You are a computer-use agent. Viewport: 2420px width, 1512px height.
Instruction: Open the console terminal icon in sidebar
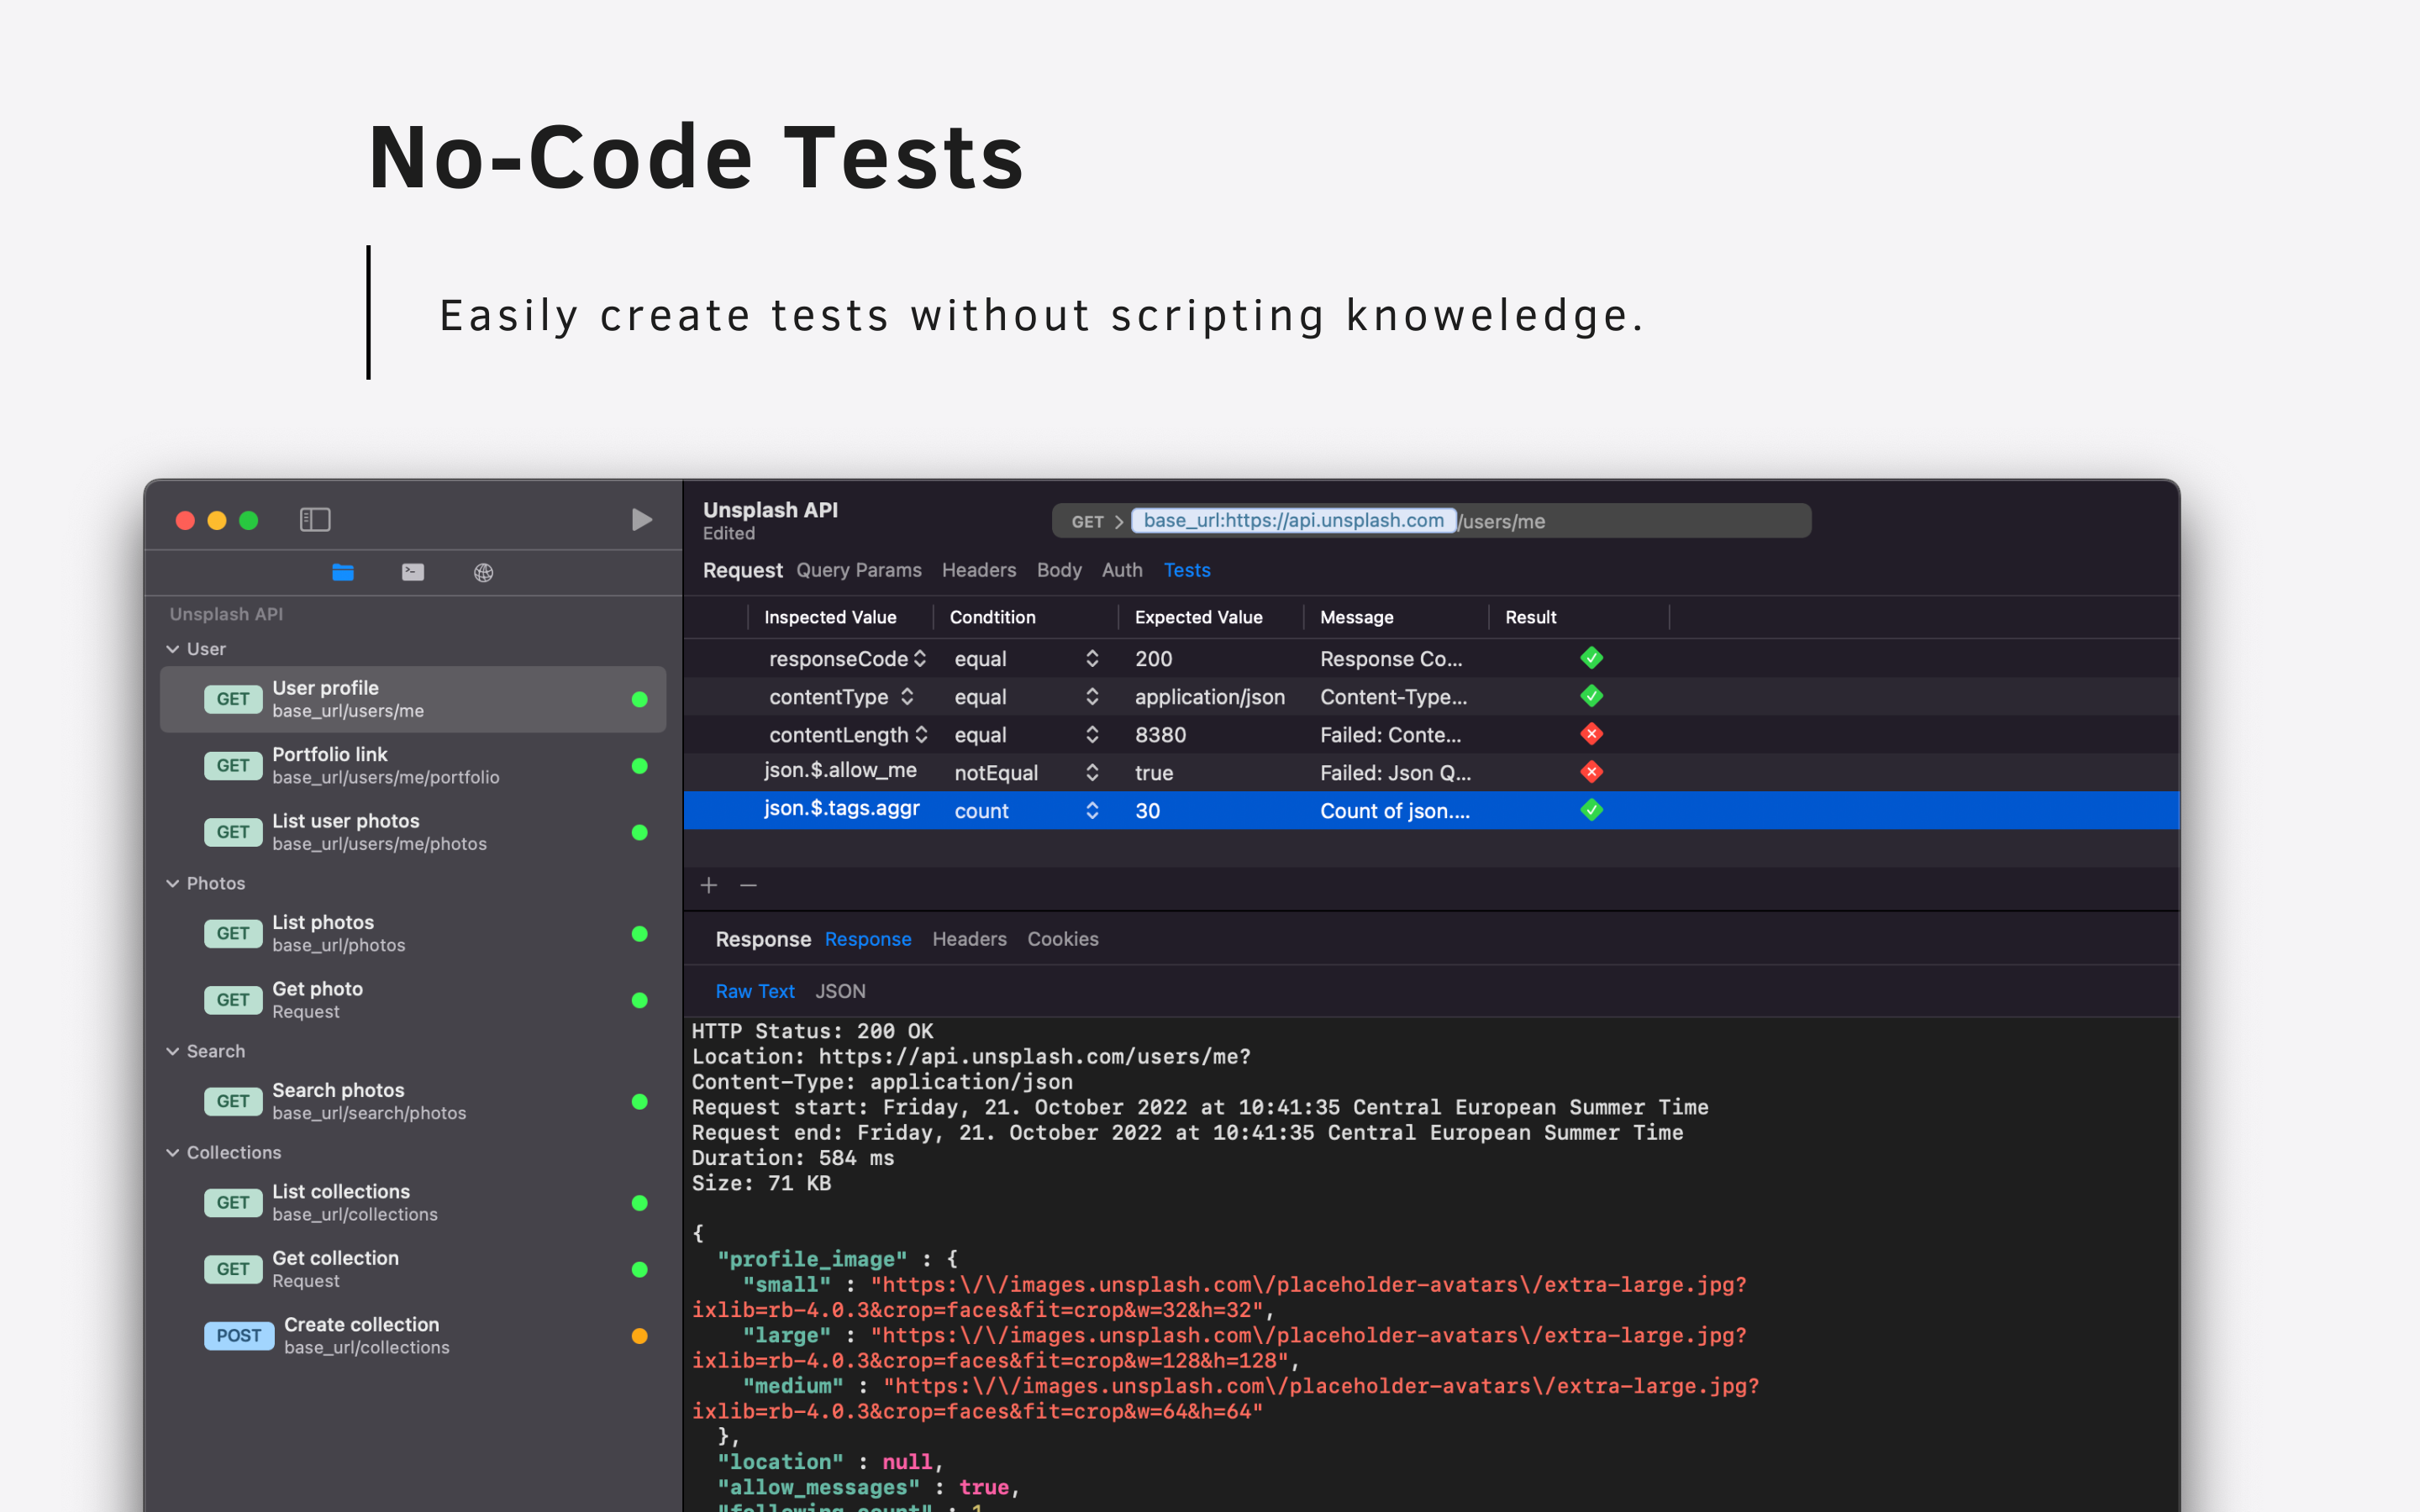413,572
